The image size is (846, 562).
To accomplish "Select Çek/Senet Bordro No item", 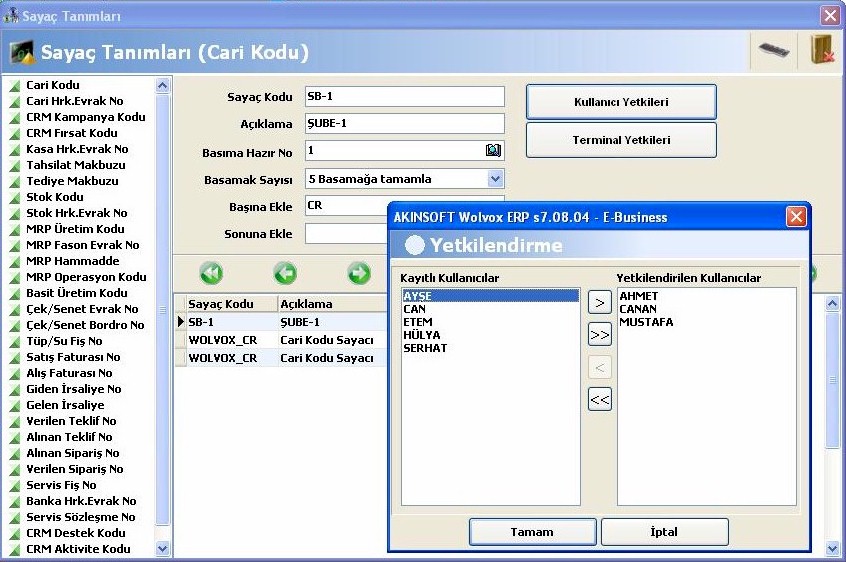I will (x=85, y=325).
